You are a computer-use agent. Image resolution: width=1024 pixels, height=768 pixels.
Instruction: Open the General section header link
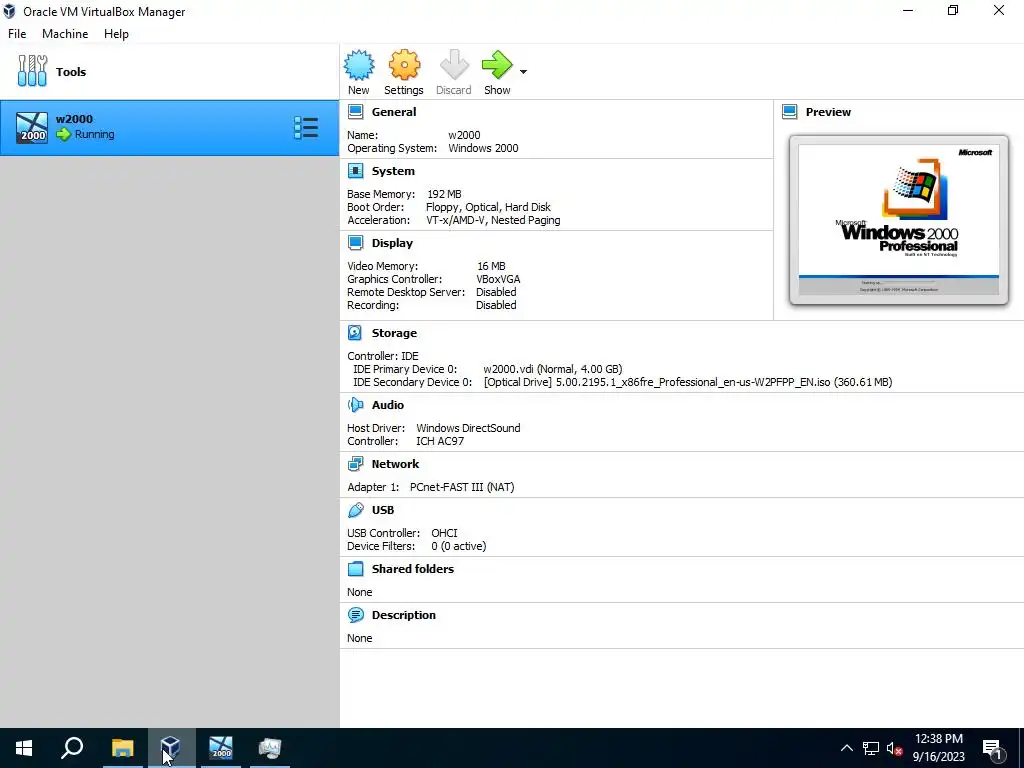pyautogui.click(x=394, y=112)
